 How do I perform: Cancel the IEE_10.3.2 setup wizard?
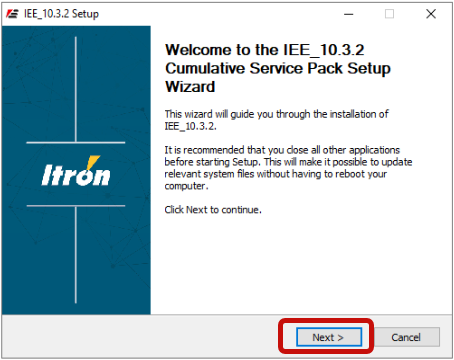pos(407,337)
